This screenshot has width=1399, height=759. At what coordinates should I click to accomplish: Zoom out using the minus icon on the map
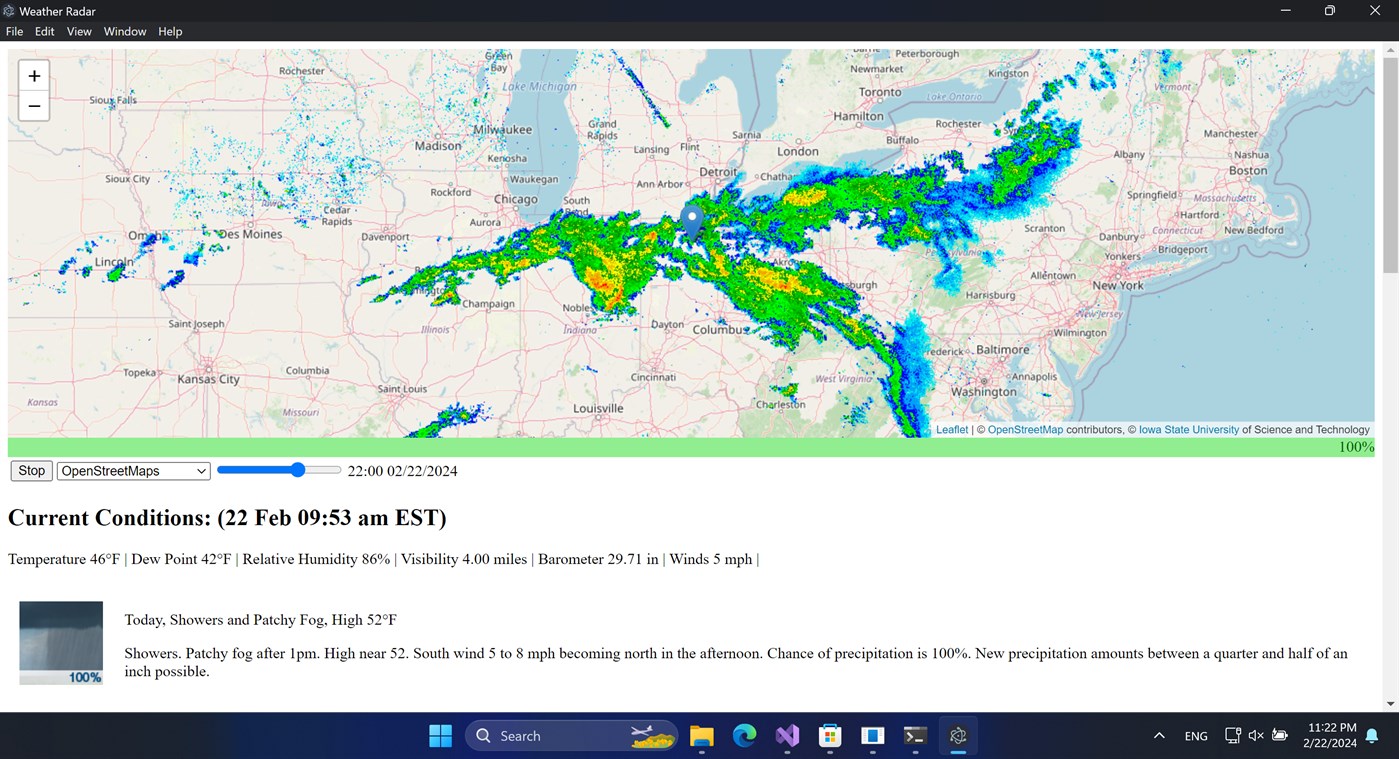coord(33,105)
